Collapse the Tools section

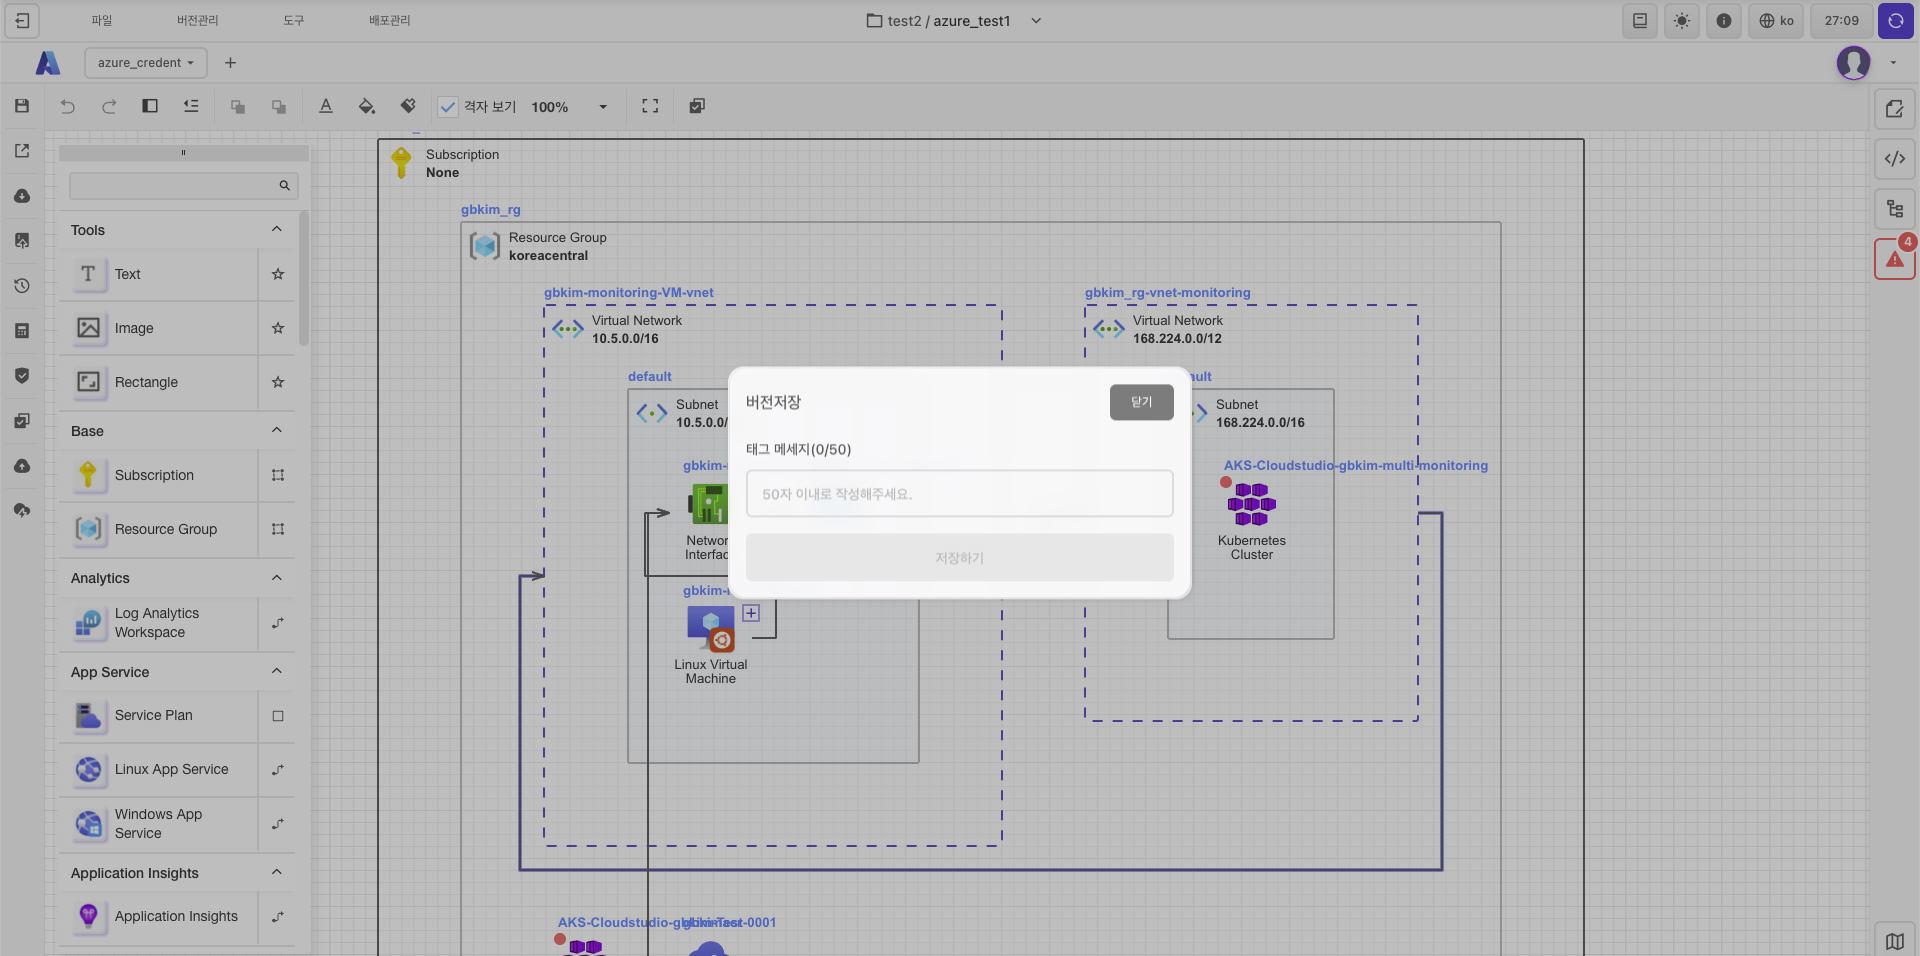[277, 230]
